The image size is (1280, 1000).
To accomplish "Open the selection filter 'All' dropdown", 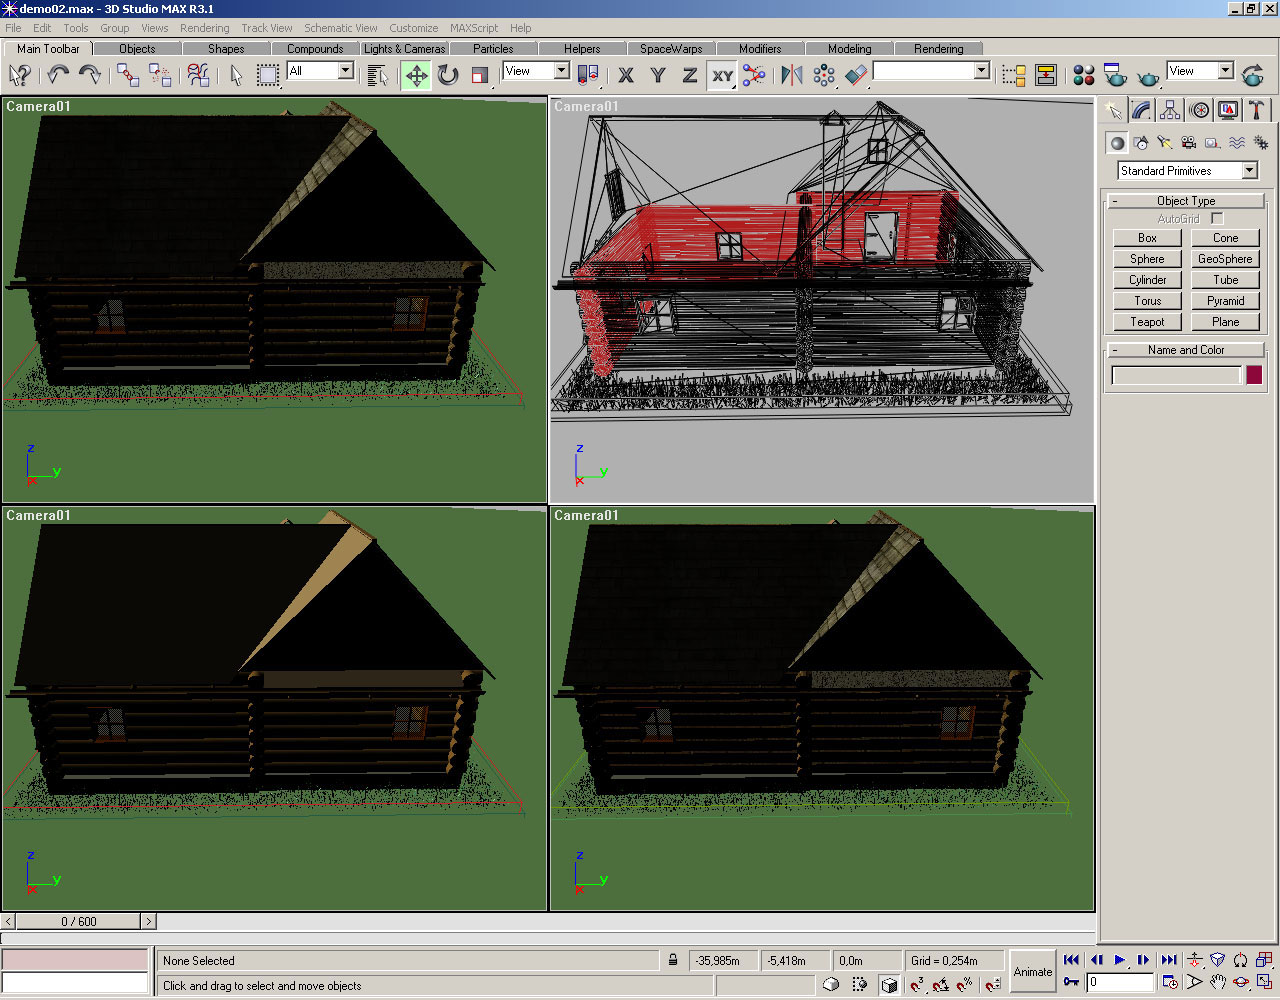I will point(345,71).
